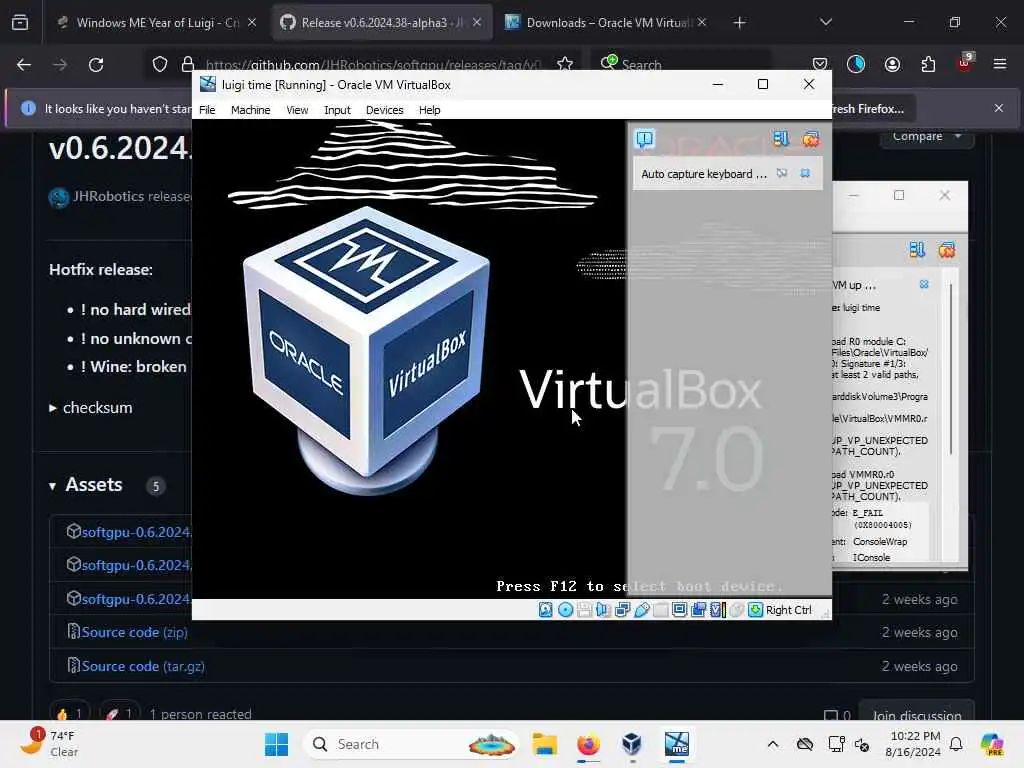Screen dimensions: 1024x768
Task: Click the JHRobotics author link
Action: [108, 196]
